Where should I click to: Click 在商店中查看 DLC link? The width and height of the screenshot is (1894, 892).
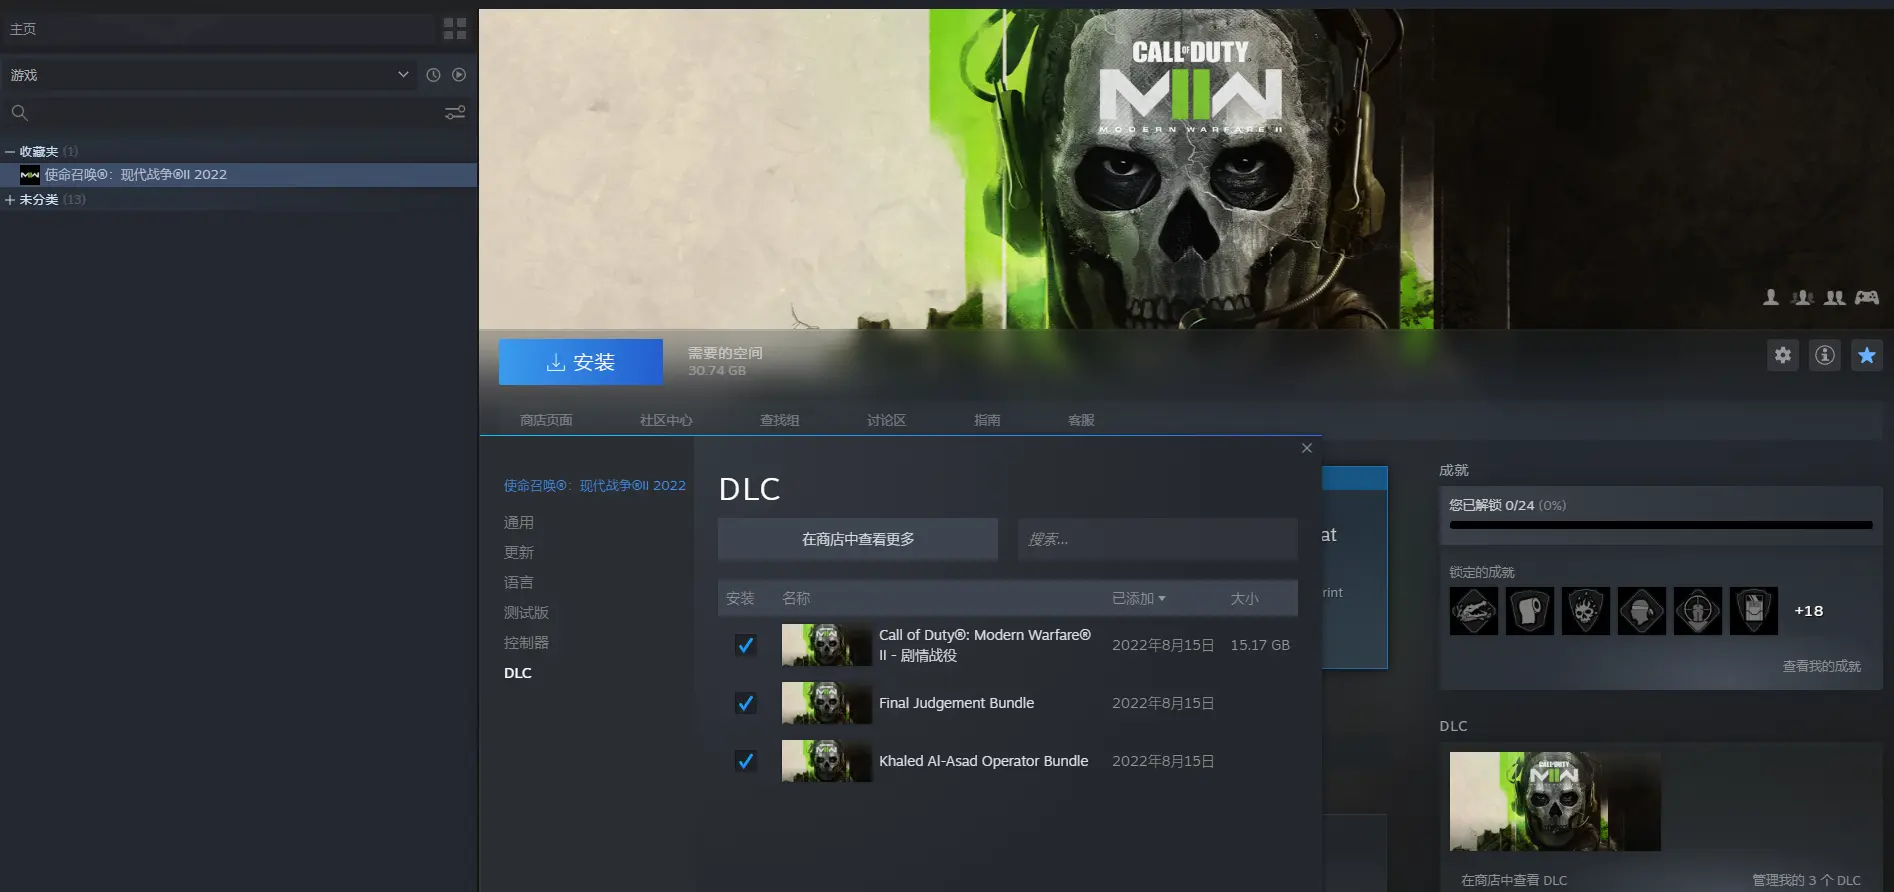tap(1514, 881)
